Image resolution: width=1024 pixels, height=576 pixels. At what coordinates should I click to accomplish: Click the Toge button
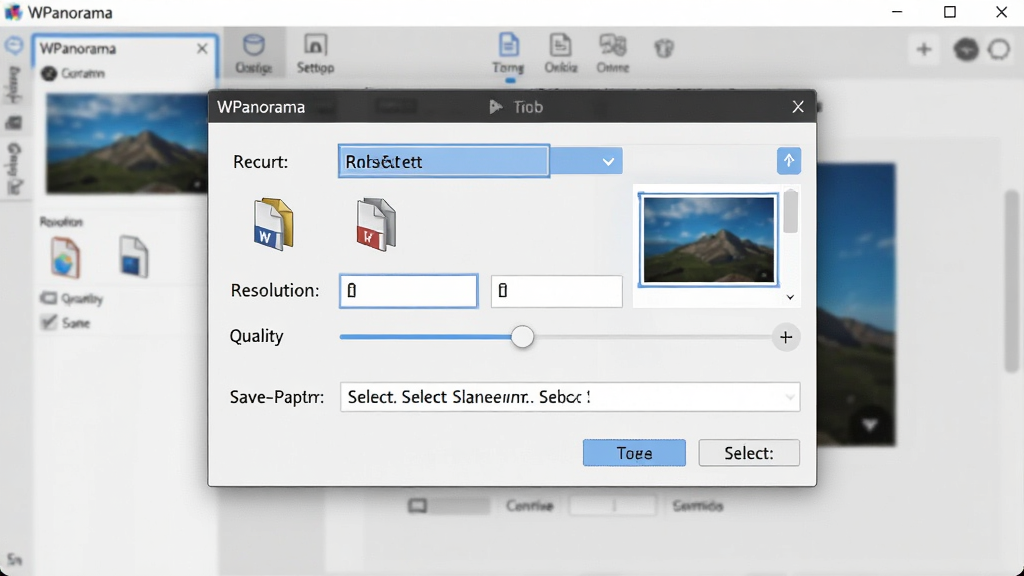[634, 453]
